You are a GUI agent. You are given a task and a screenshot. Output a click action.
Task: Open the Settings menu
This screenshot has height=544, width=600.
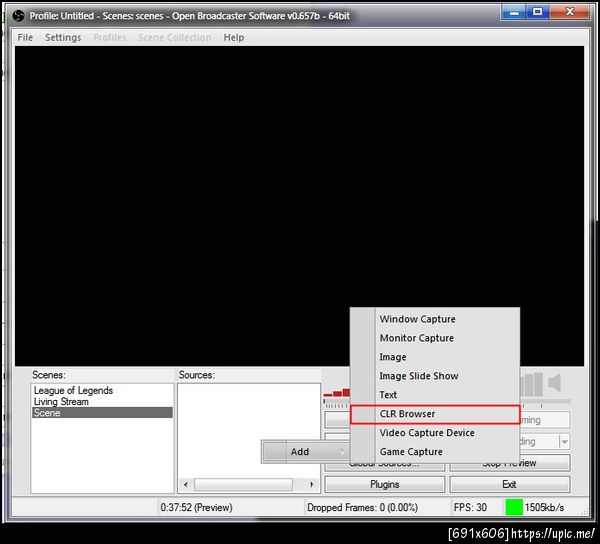pyautogui.click(x=63, y=37)
